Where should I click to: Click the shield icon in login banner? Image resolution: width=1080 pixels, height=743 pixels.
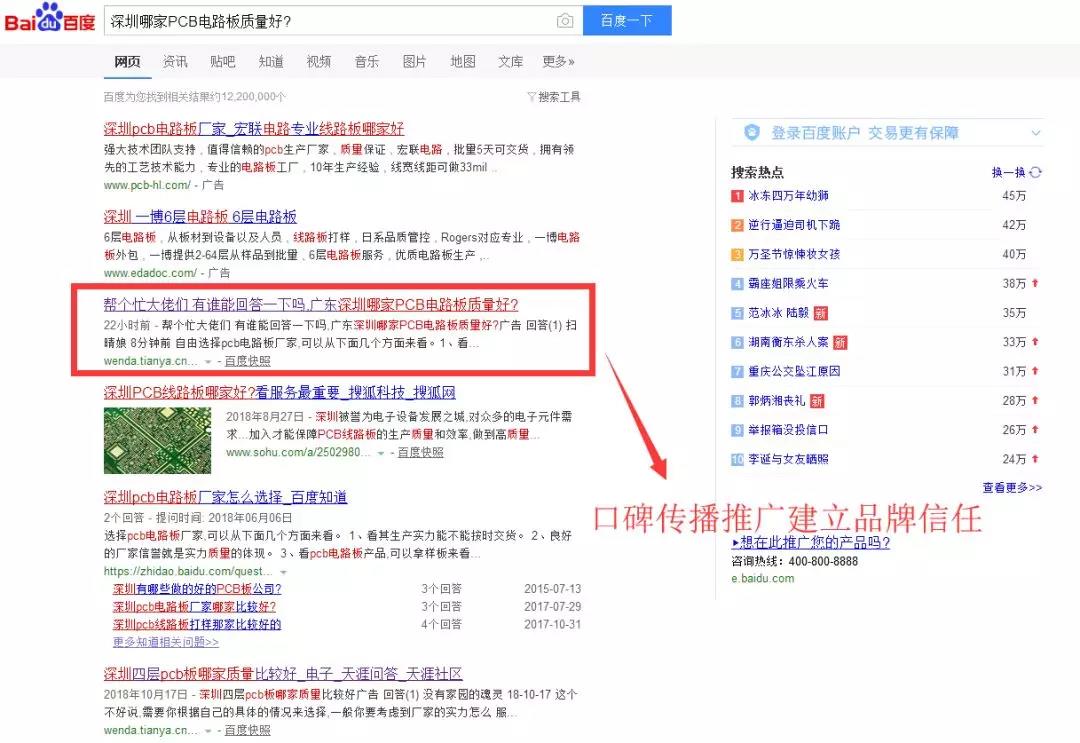tap(752, 133)
